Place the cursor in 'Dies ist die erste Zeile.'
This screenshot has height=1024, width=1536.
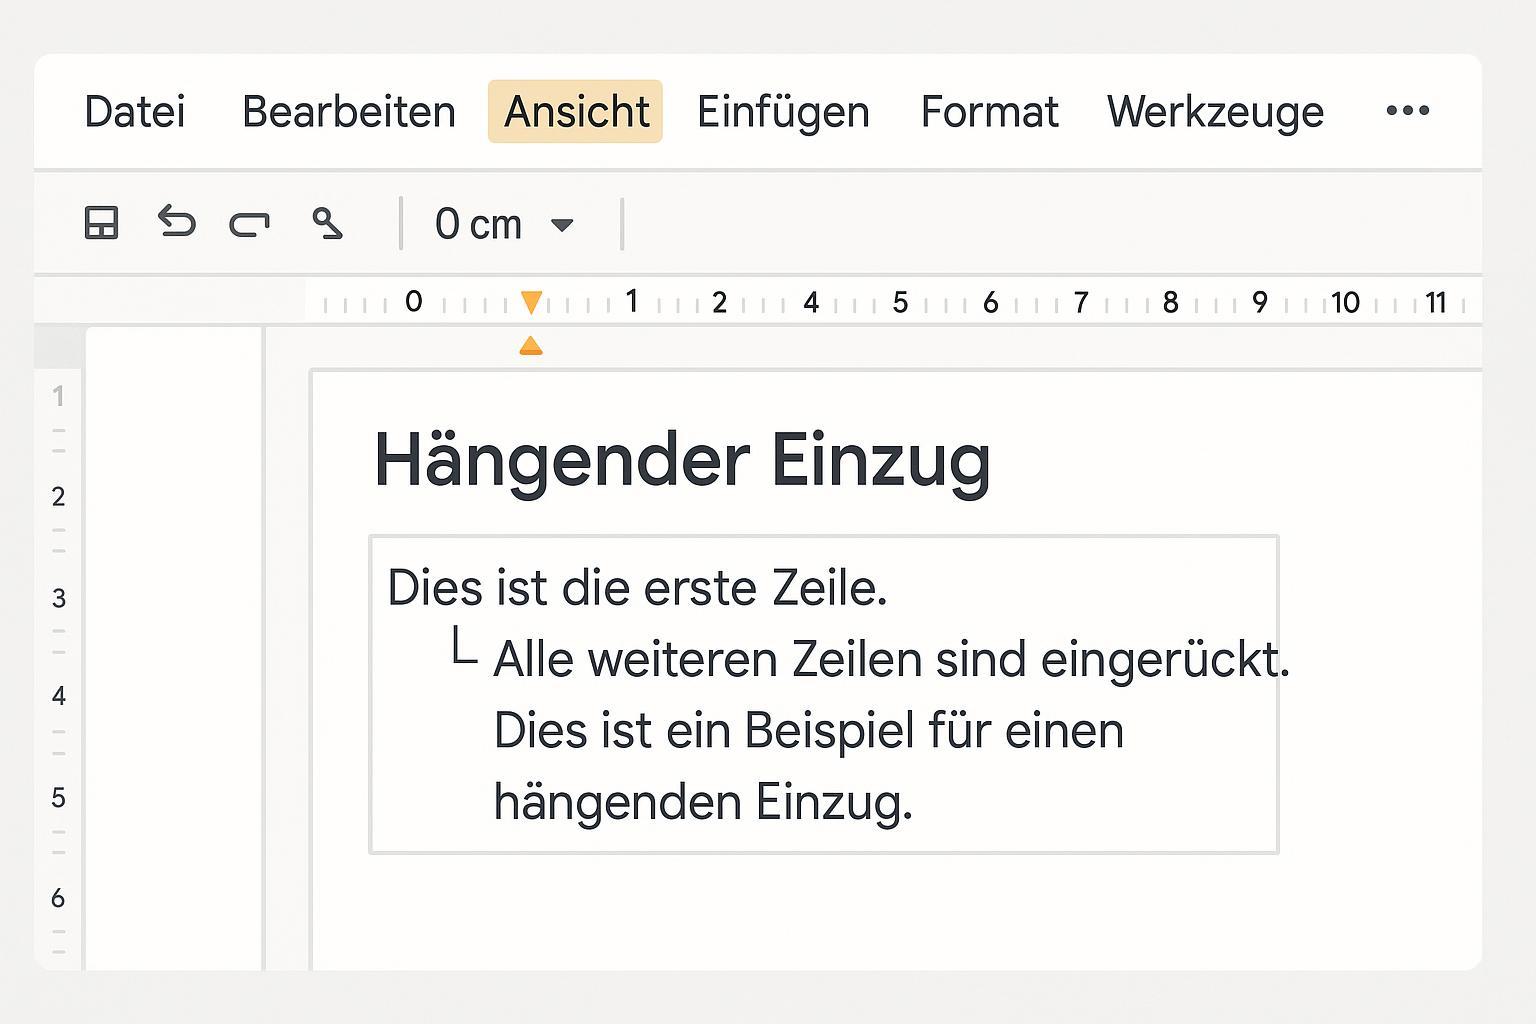point(637,588)
